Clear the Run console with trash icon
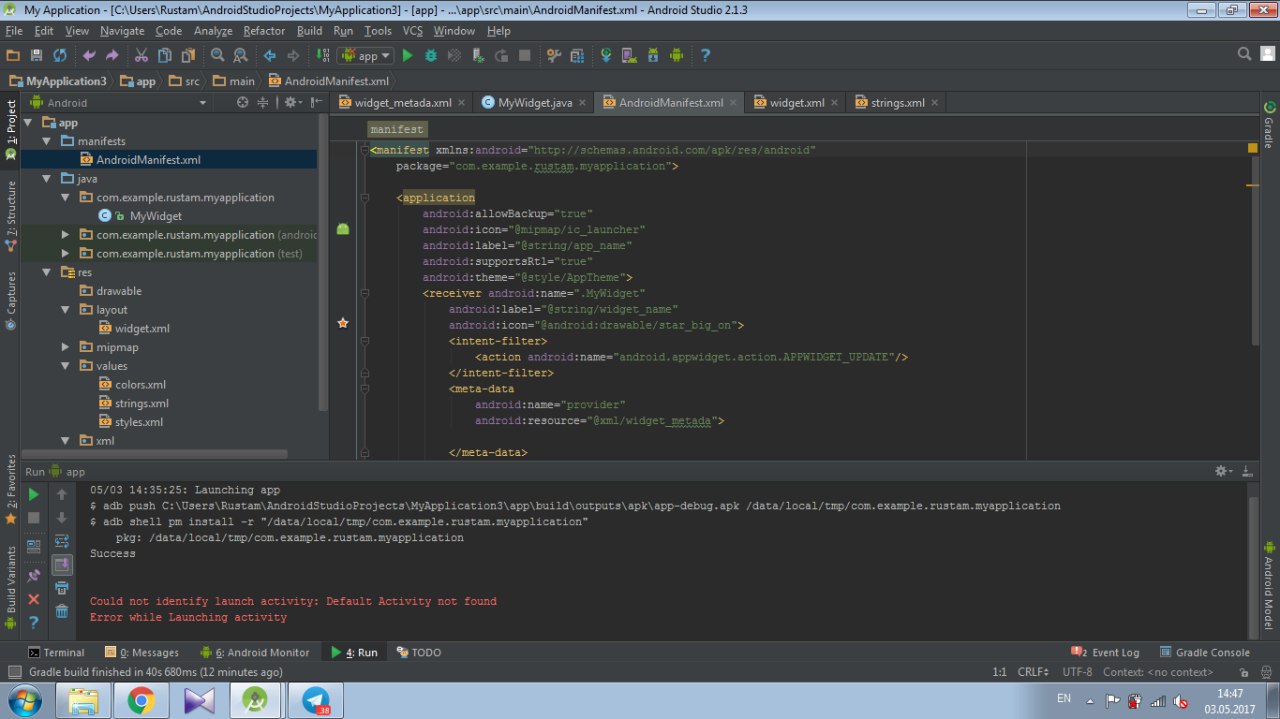 coord(62,611)
